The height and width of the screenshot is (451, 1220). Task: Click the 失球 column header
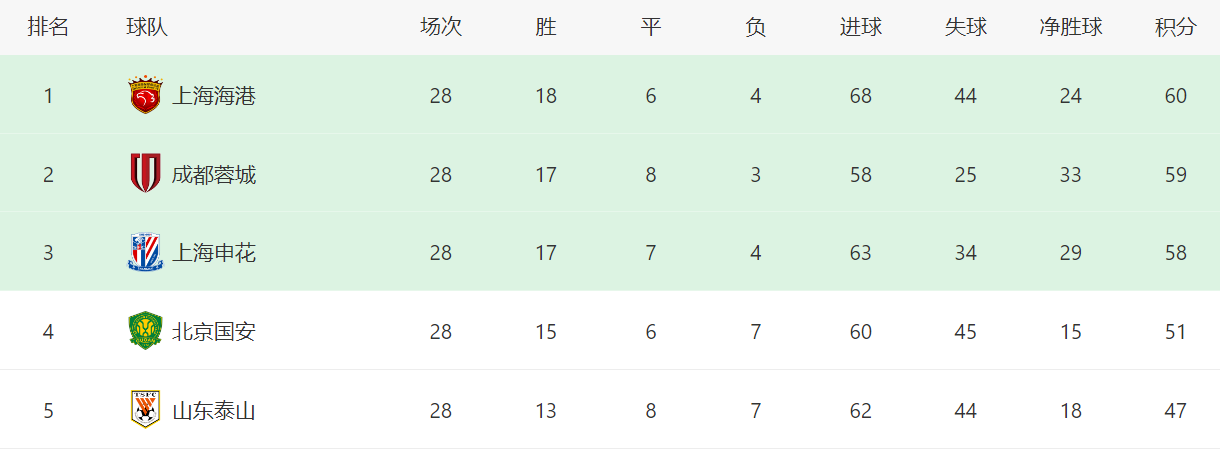(965, 27)
